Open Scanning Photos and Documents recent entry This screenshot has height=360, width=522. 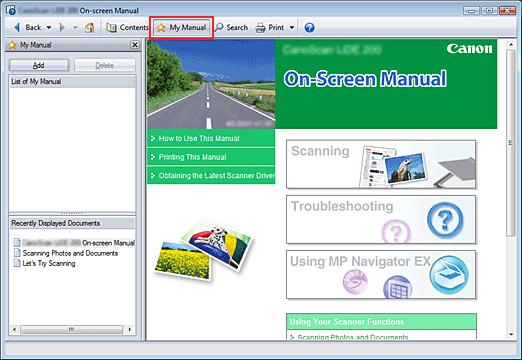pyautogui.click(x=66, y=253)
